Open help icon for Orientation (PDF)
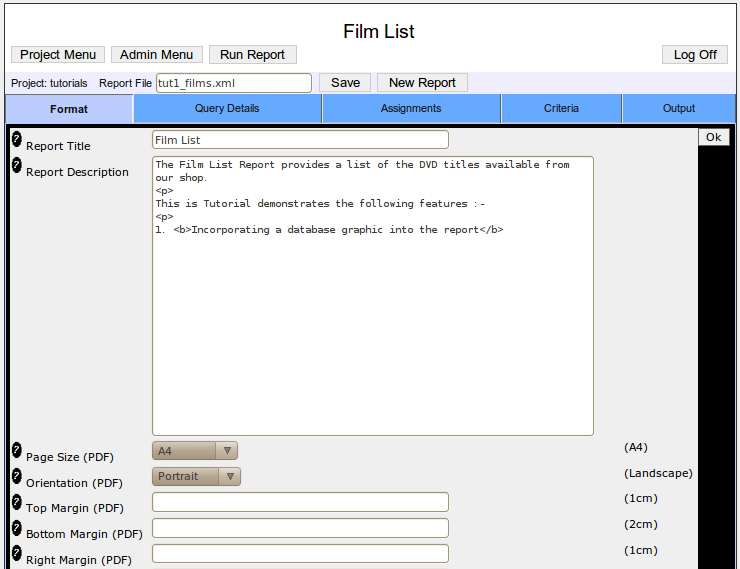The width and height of the screenshot is (740, 569). point(17,476)
